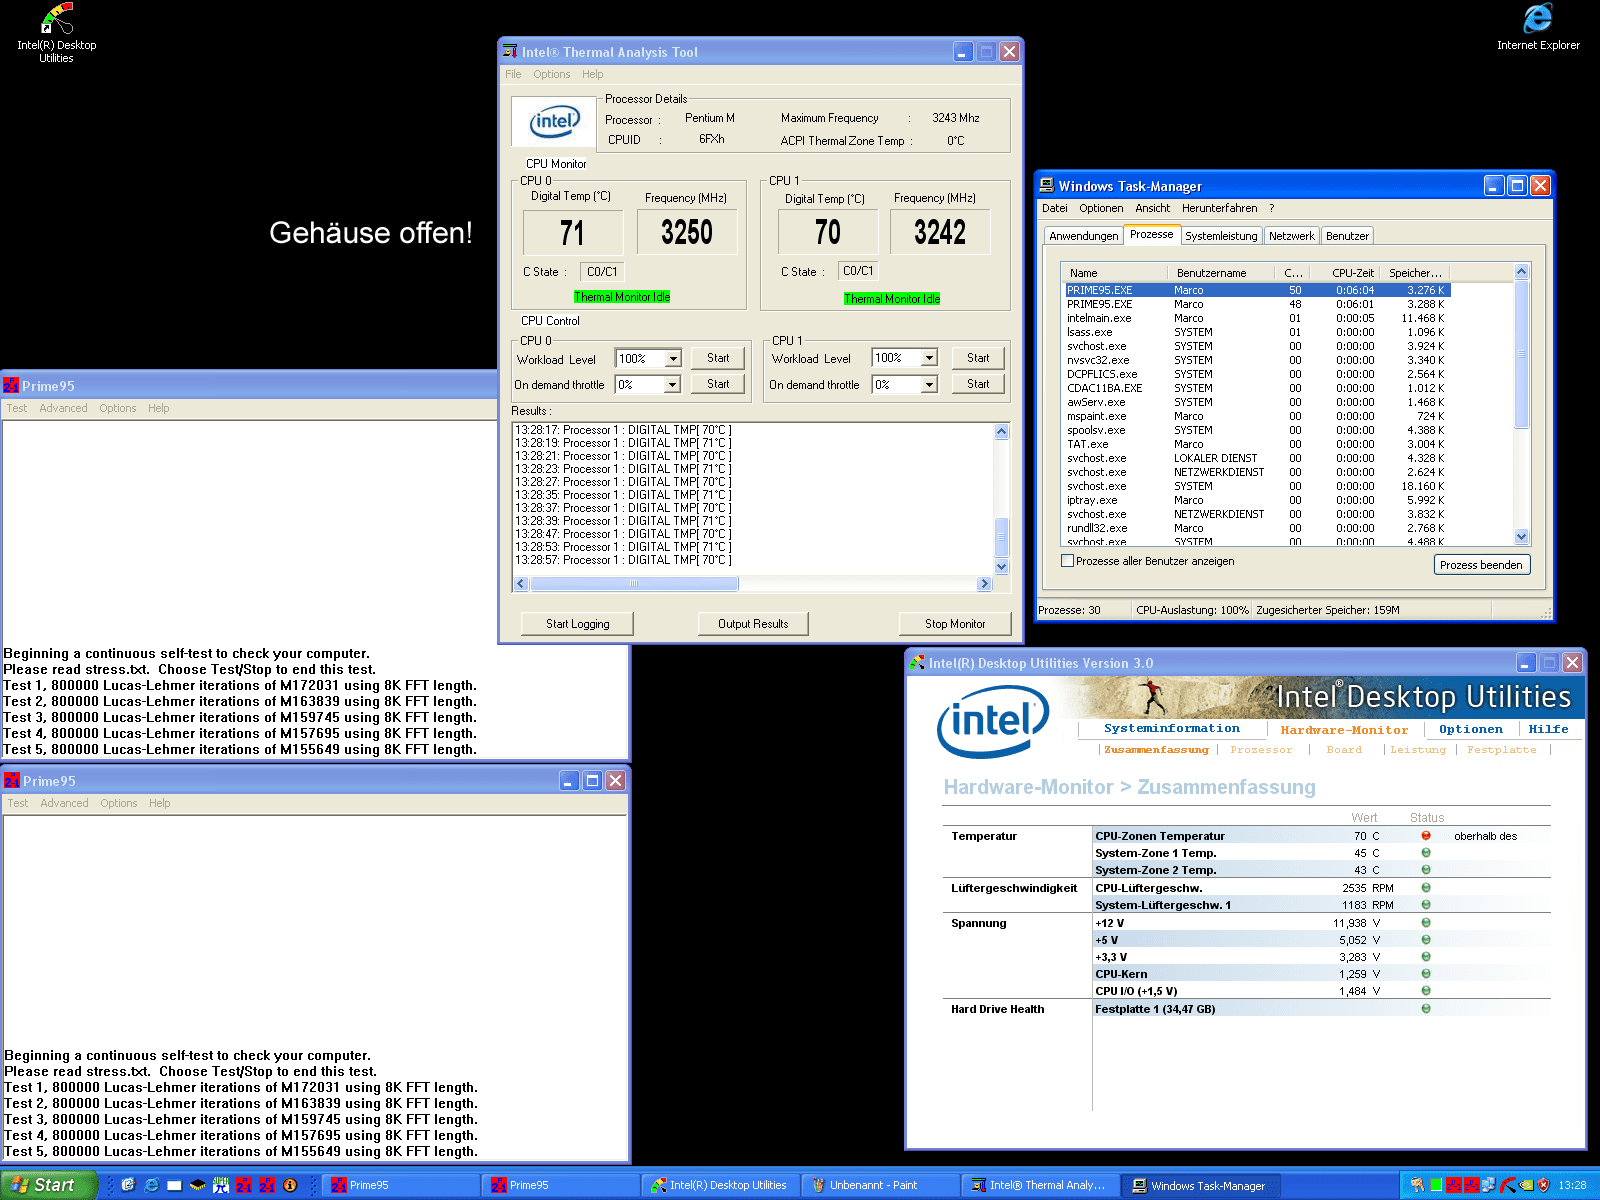
Task: Enable 'Prozesse aller Benutzer anzeigen' checkbox
Action: [1067, 561]
